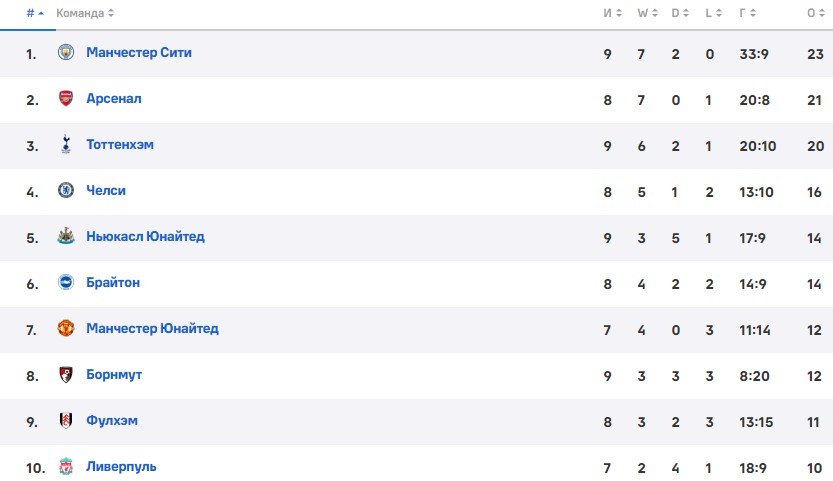Sort table by Команда column header
The image size is (833, 481).
tap(84, 13)
